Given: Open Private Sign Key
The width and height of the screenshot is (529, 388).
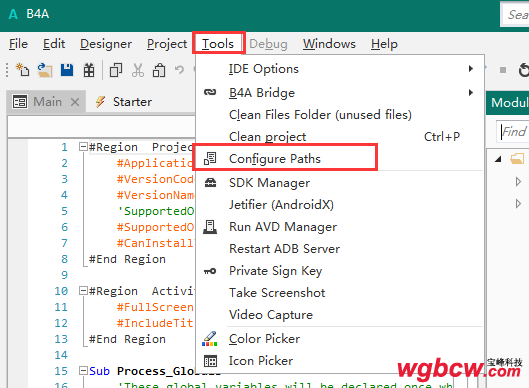Looking at the screenshot, I should click(340, 271).
